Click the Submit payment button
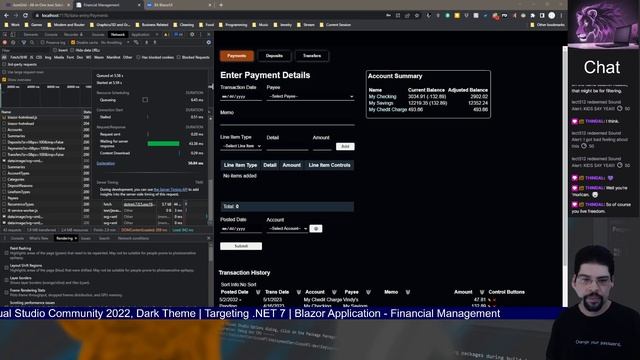Viewport: 640px width, 360px height. [x=241, y=246]
